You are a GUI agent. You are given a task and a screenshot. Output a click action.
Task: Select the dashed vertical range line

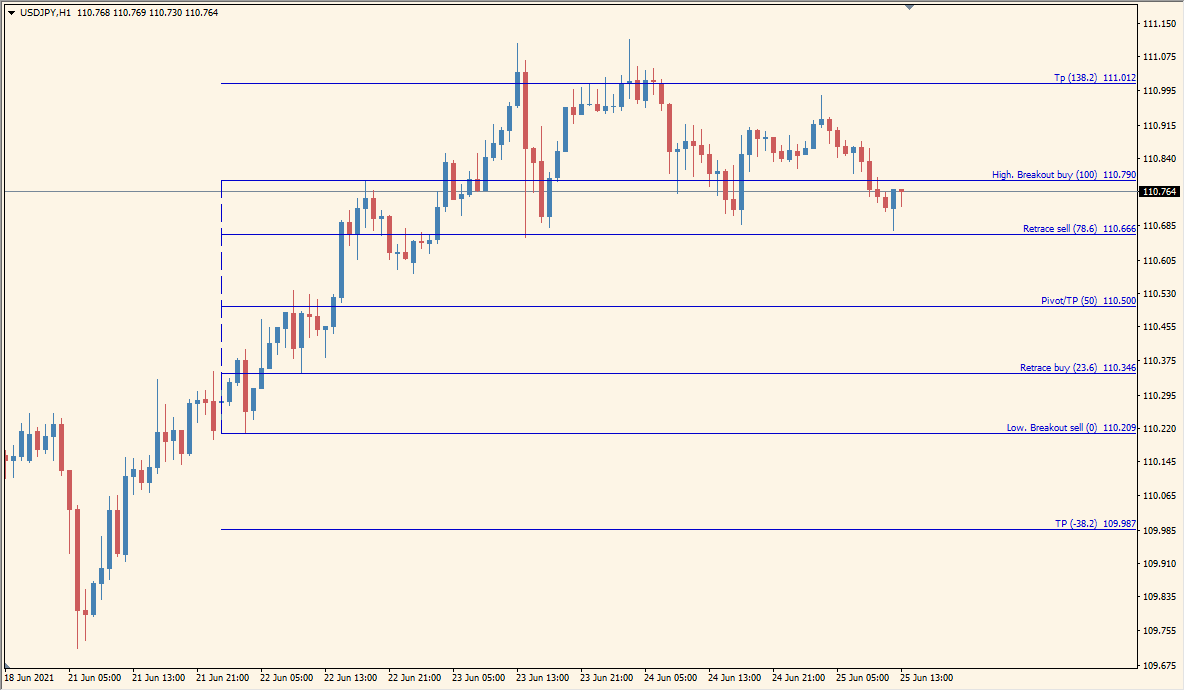221,307
